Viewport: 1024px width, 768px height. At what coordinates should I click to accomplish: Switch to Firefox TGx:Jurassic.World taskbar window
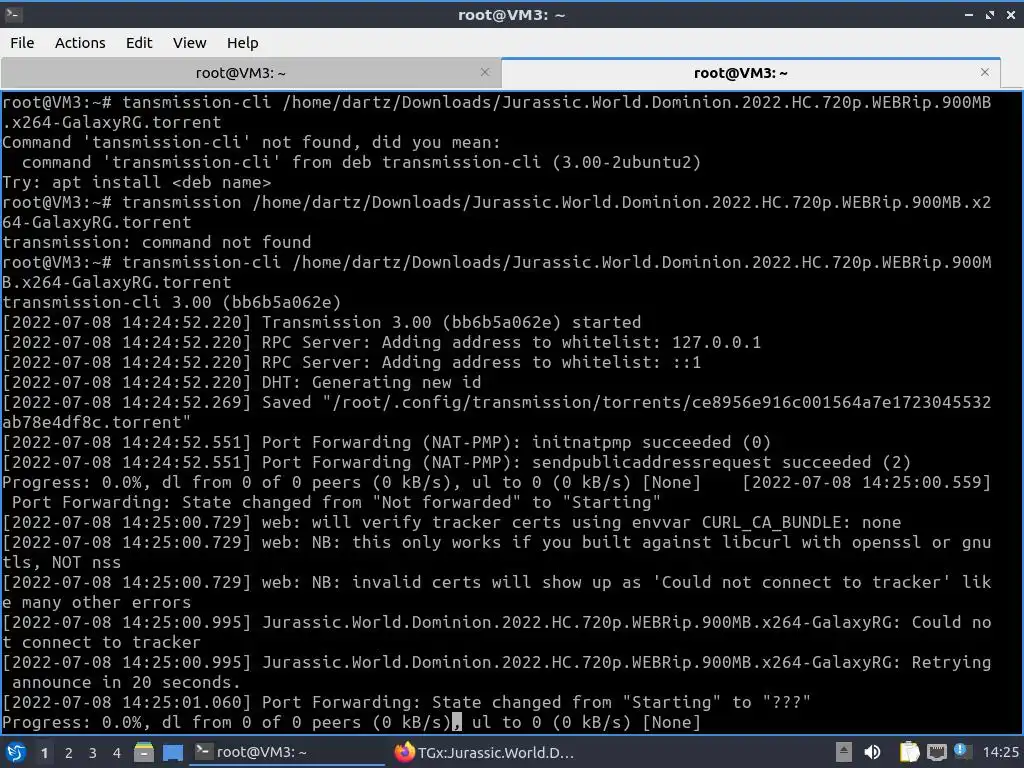coord(485,752)
